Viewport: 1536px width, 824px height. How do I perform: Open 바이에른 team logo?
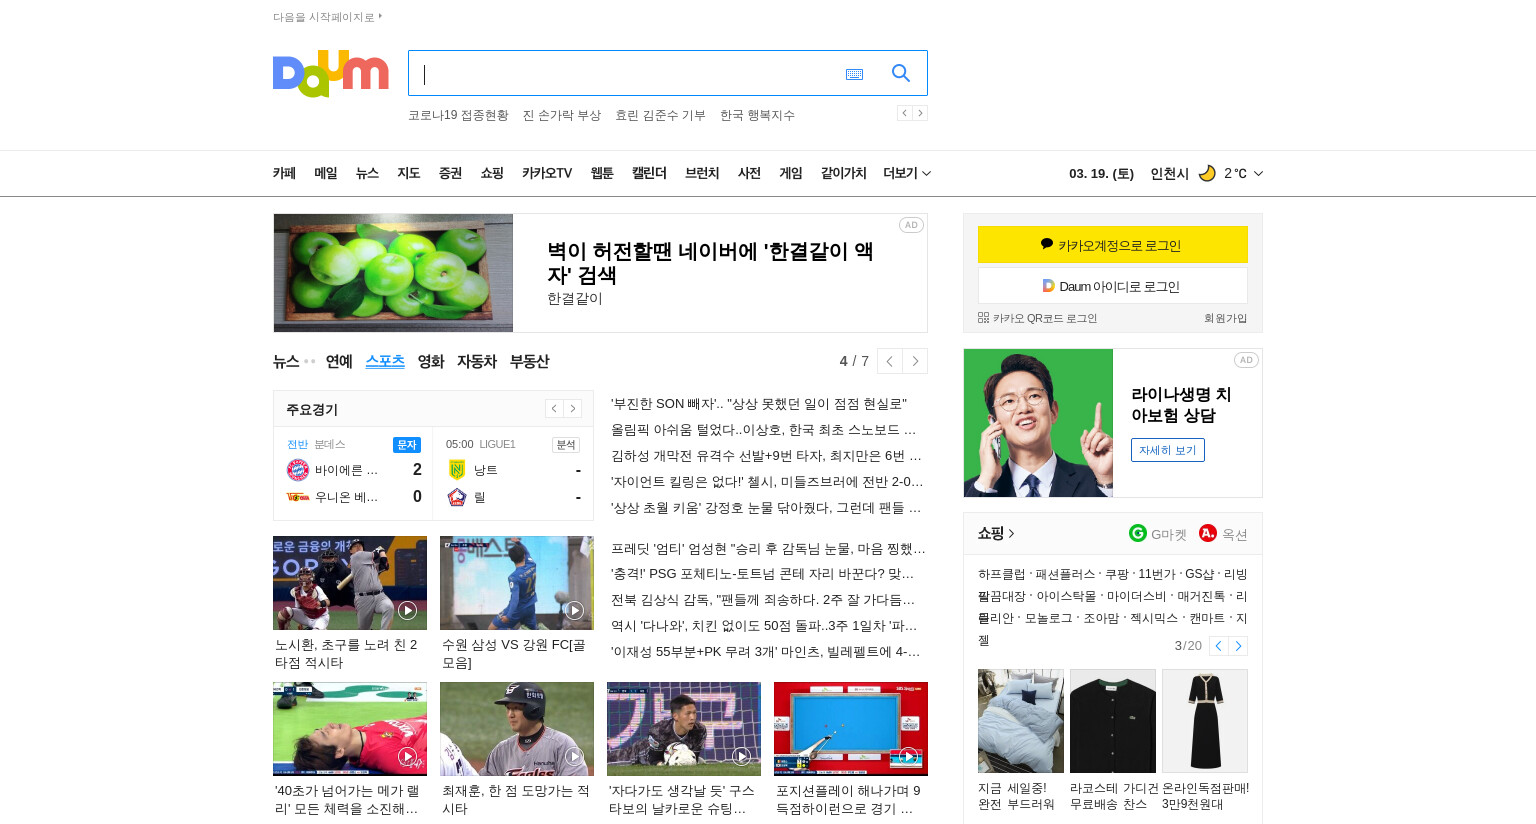pyautogui.click(x=298, y=470)
